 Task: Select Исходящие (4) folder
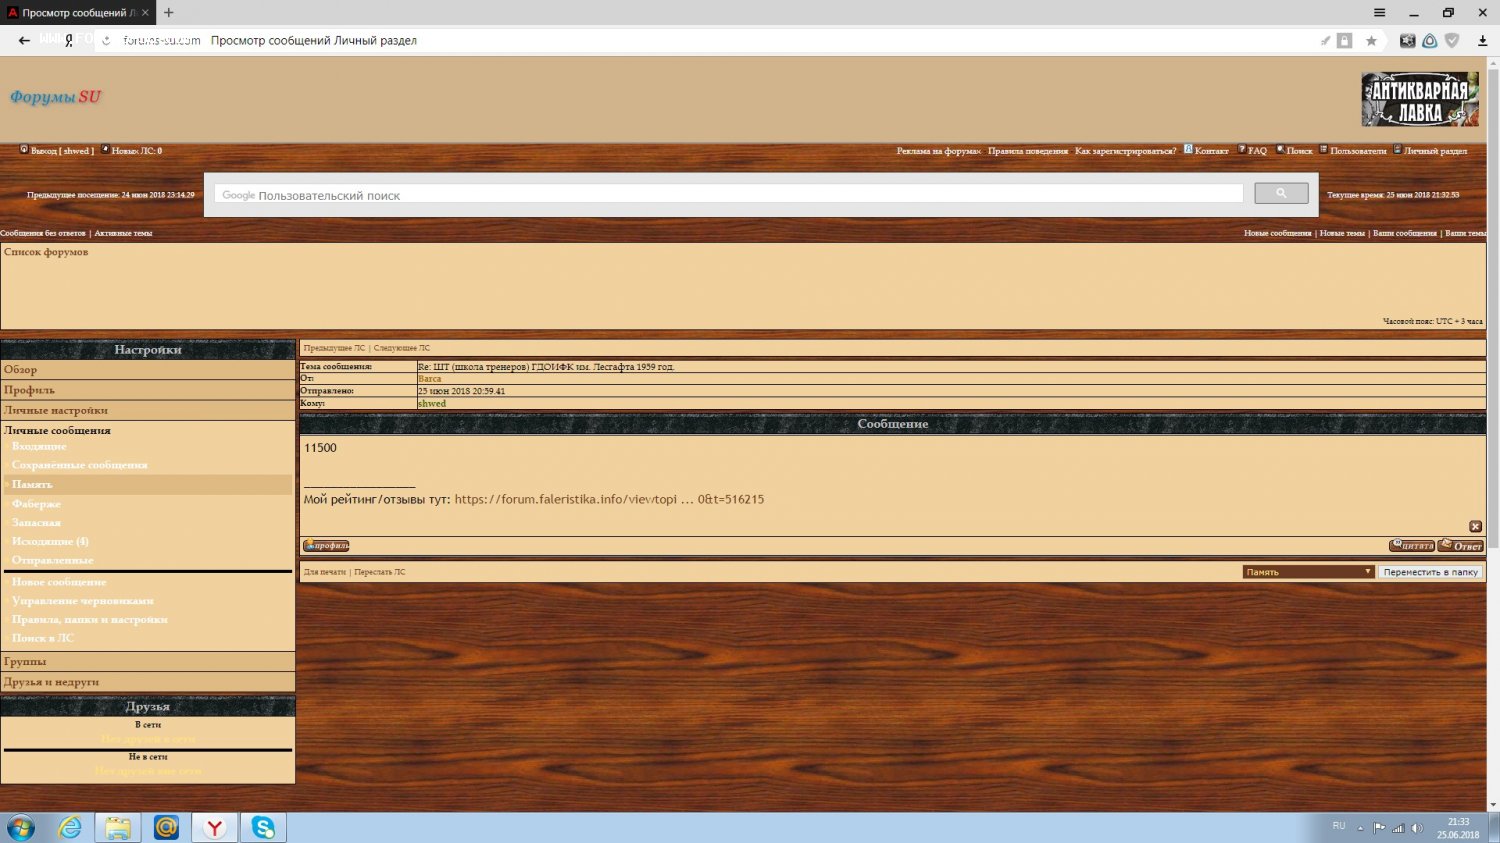coord(50,541)
